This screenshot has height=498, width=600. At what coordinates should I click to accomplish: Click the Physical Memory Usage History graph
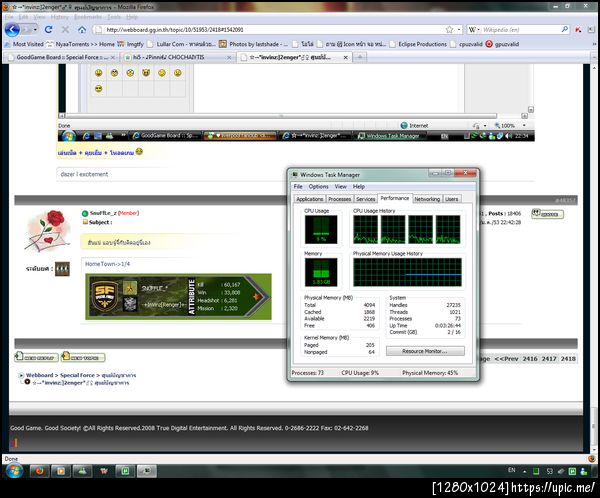408,272
